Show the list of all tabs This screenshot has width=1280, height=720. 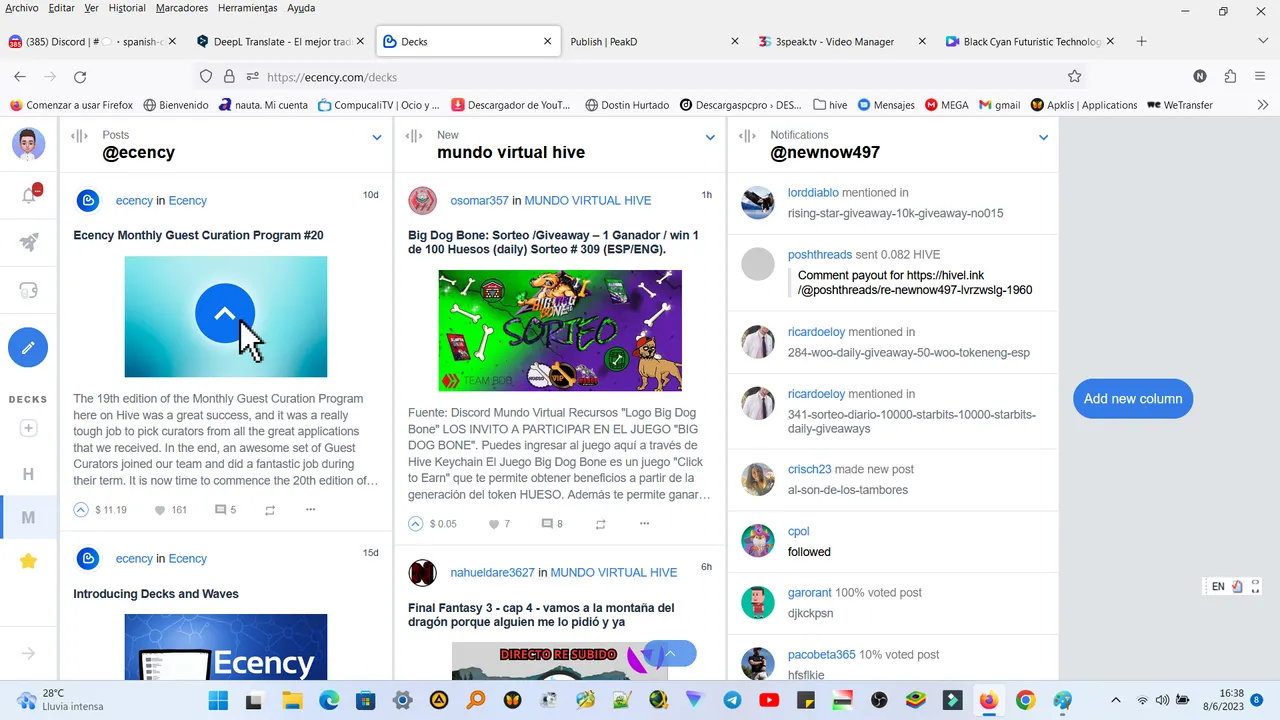click(1263, 42)
